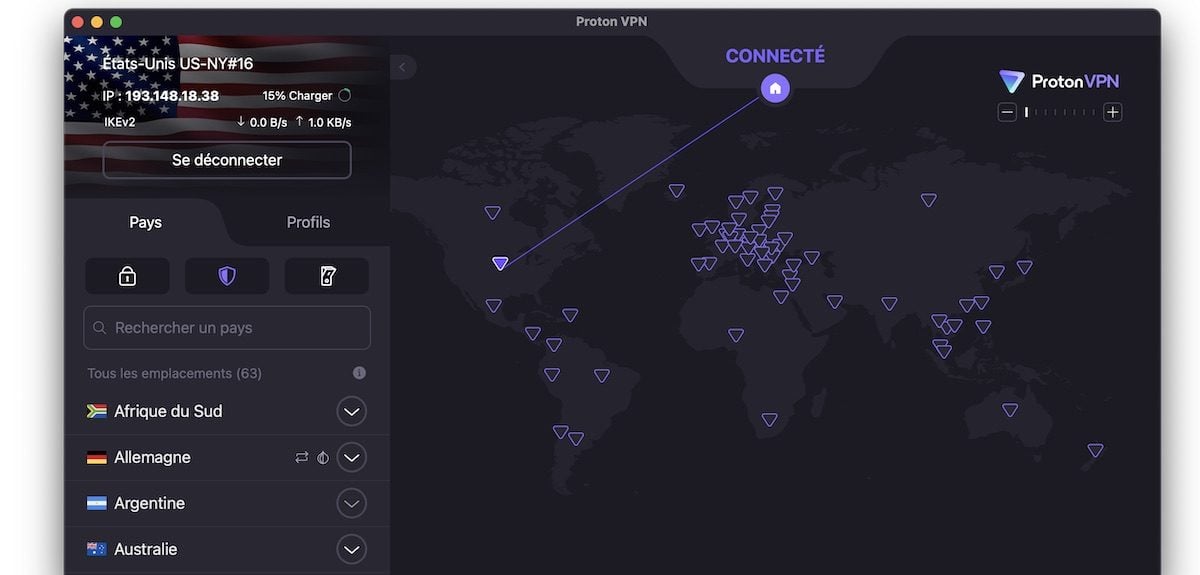
Task: Select Argentine in country list
Action: point(227,503)
